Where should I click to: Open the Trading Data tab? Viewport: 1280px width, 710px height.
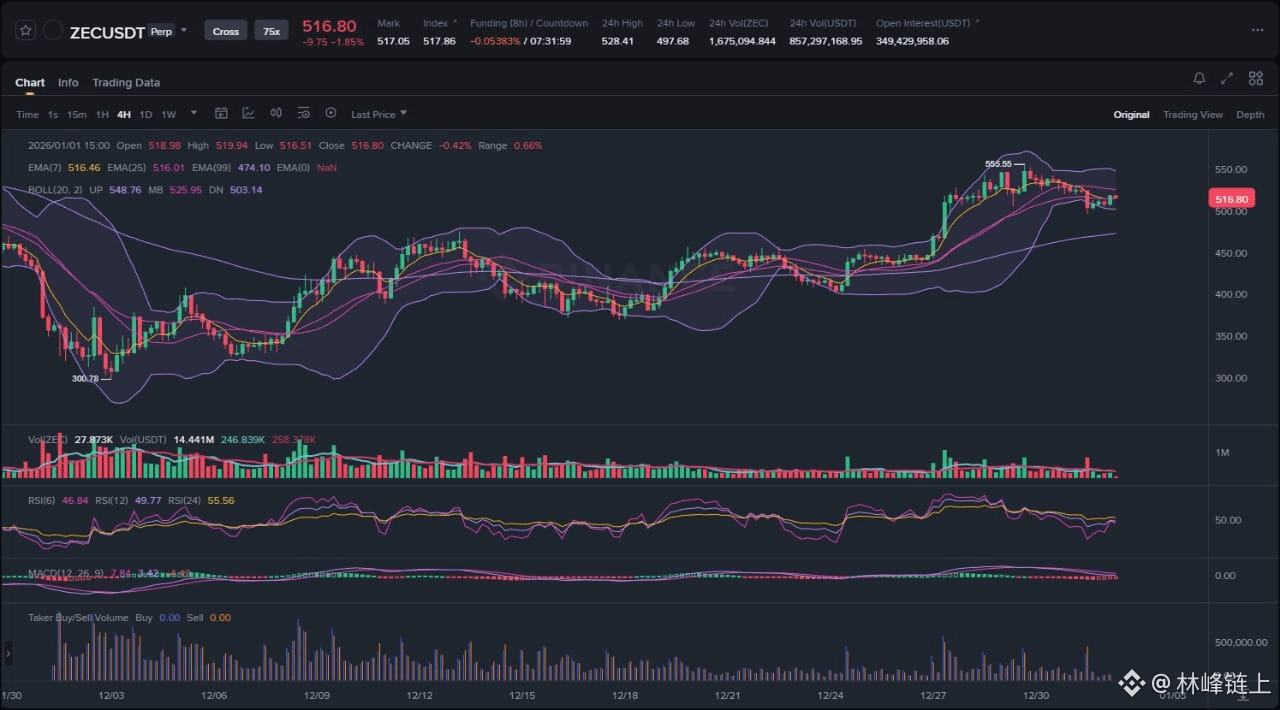pyautogui.click(x=126, y=83)
